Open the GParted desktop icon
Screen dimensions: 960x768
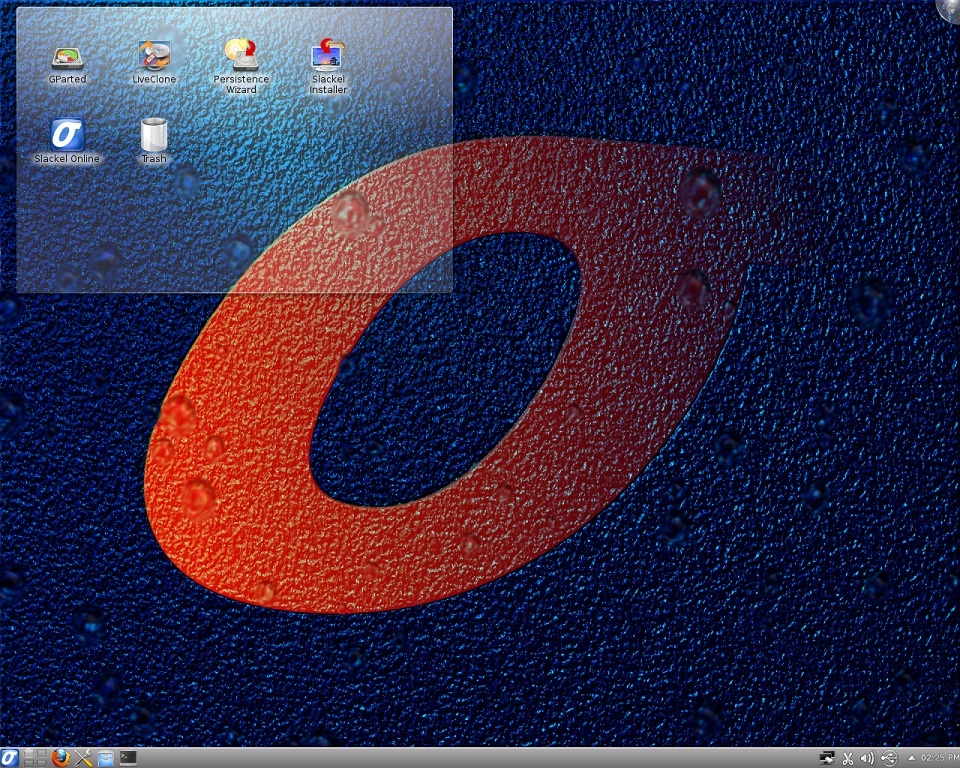tap(67, 58)
